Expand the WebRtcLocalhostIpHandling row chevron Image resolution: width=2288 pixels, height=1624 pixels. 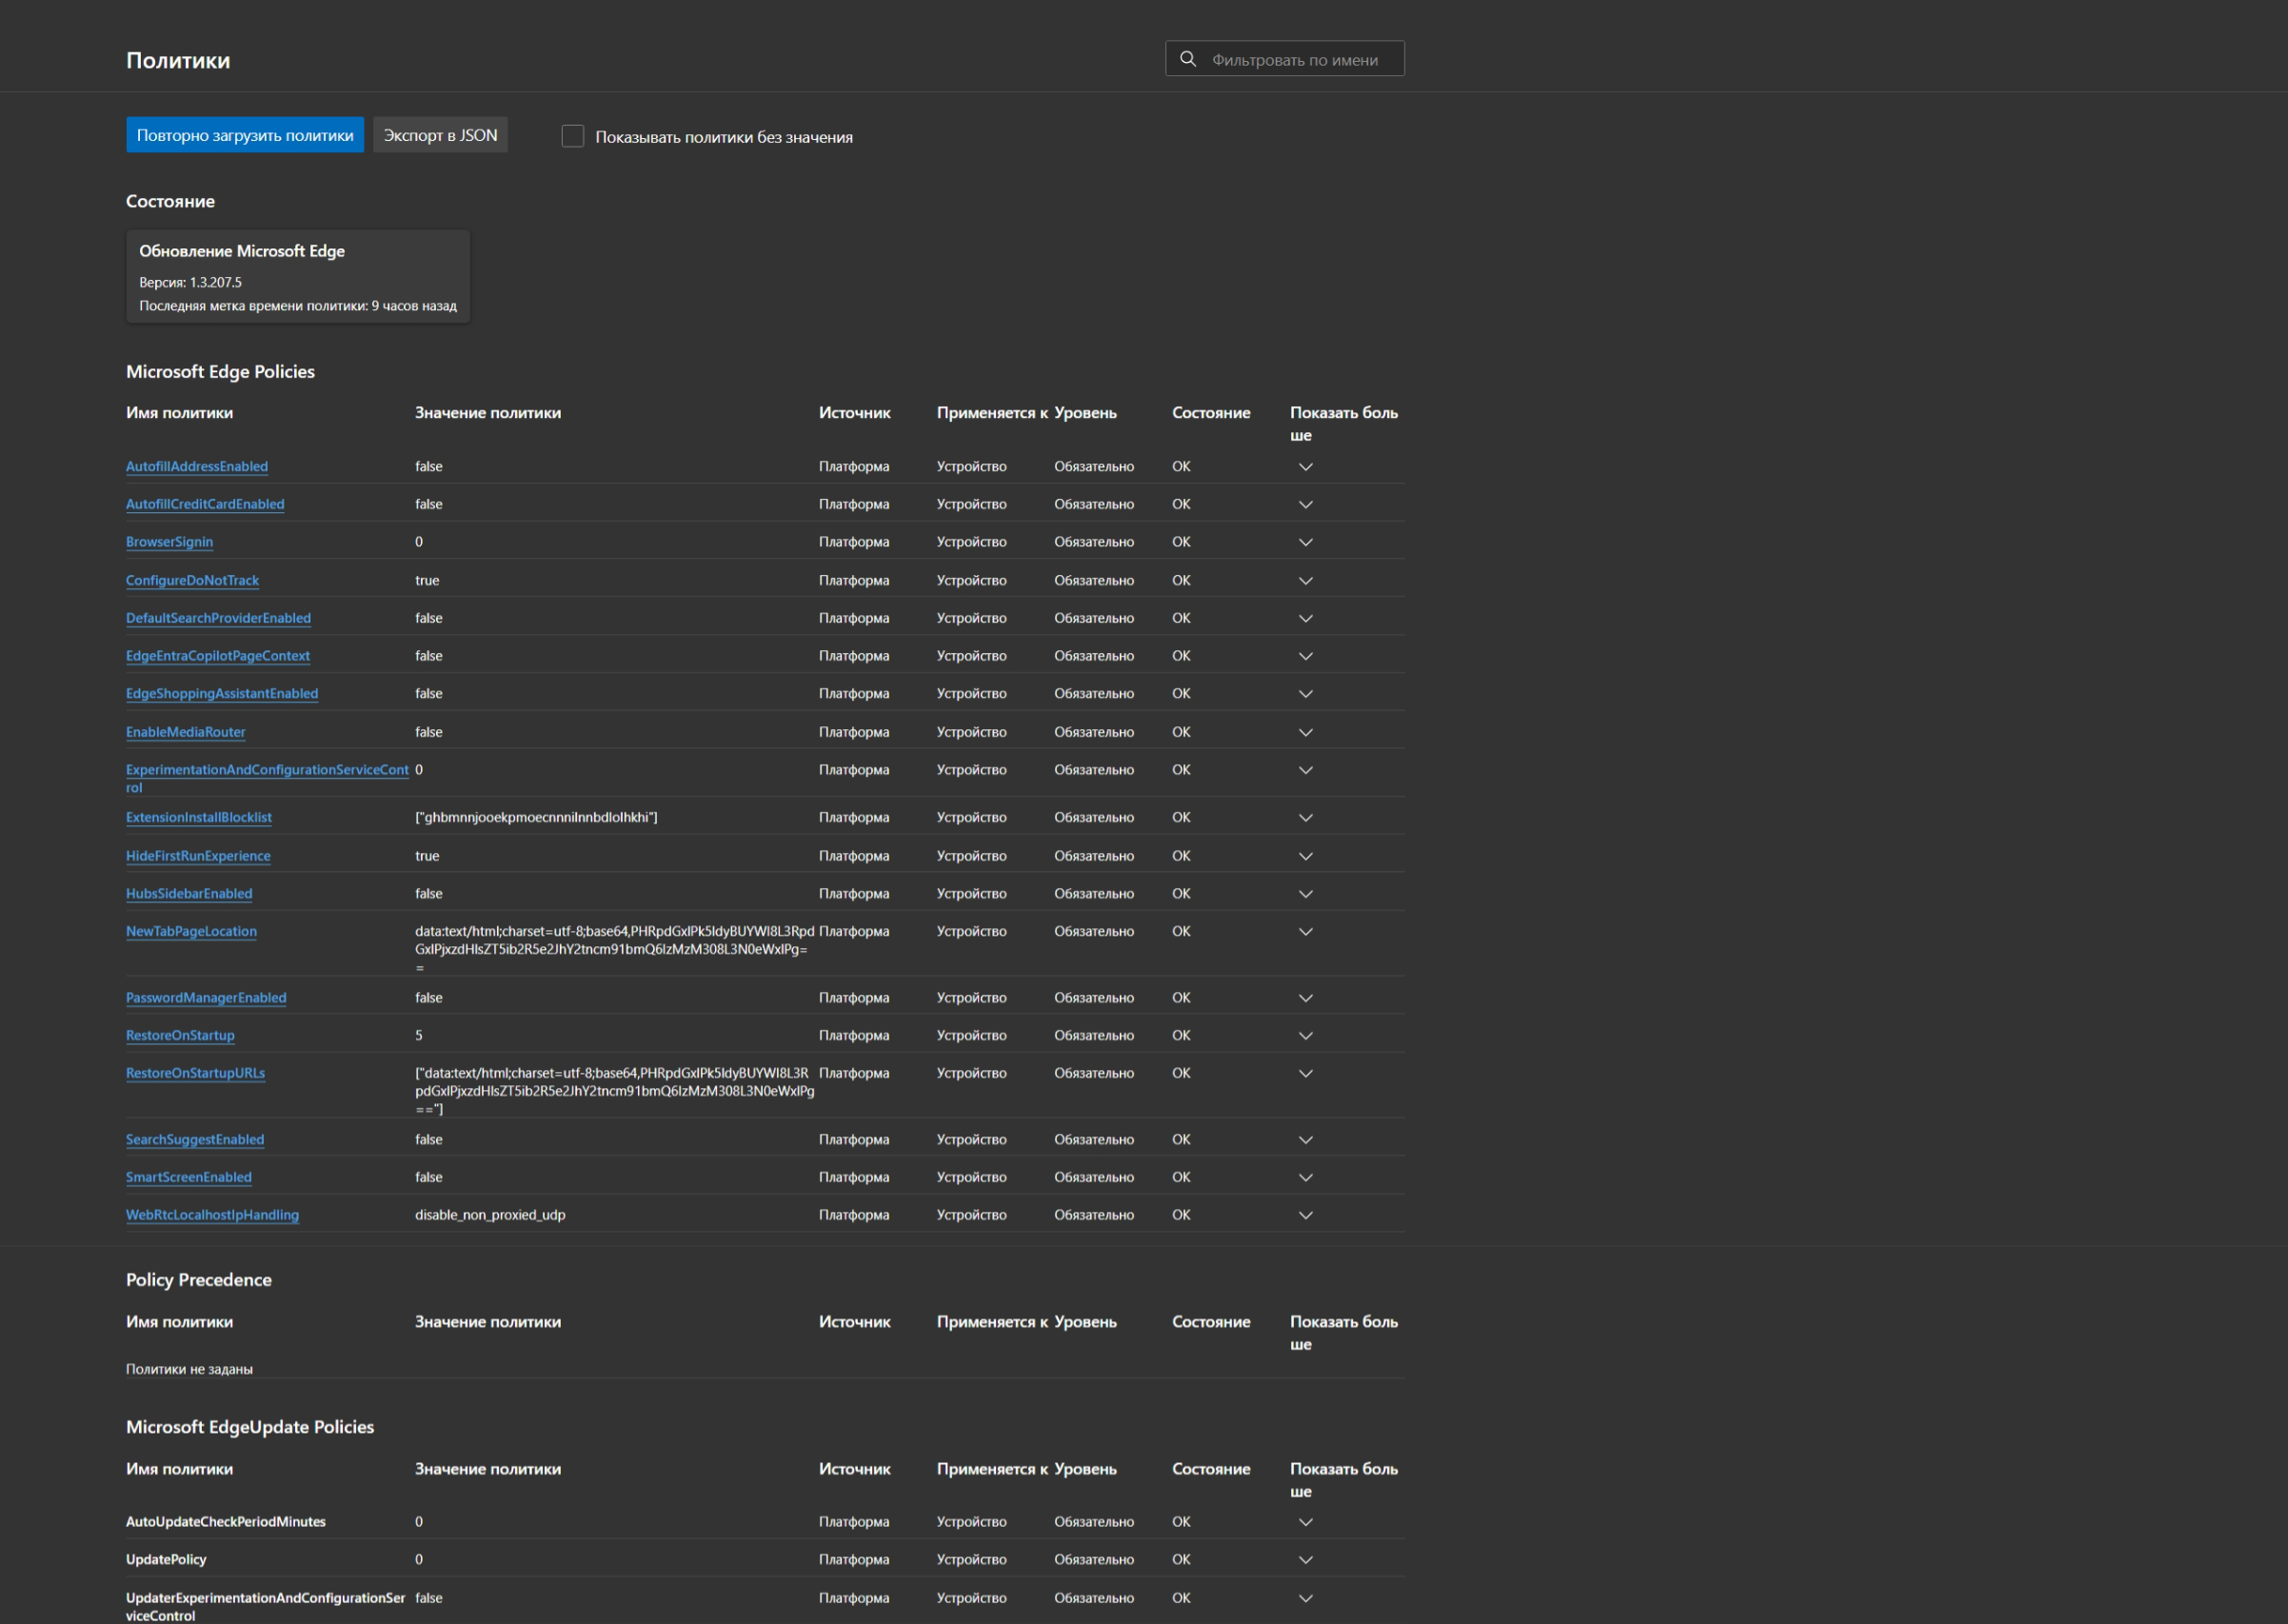click(1305, 1215)
